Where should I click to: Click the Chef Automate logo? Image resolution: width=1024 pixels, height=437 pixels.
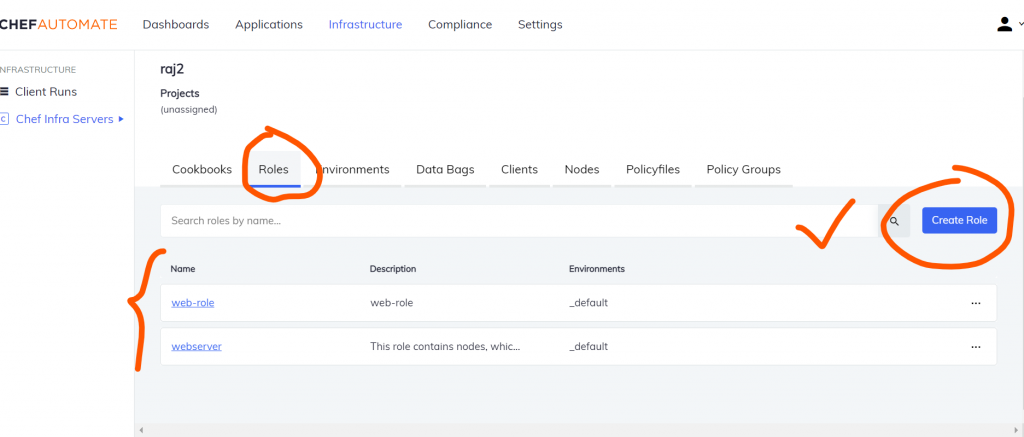[x=58, y=25]
